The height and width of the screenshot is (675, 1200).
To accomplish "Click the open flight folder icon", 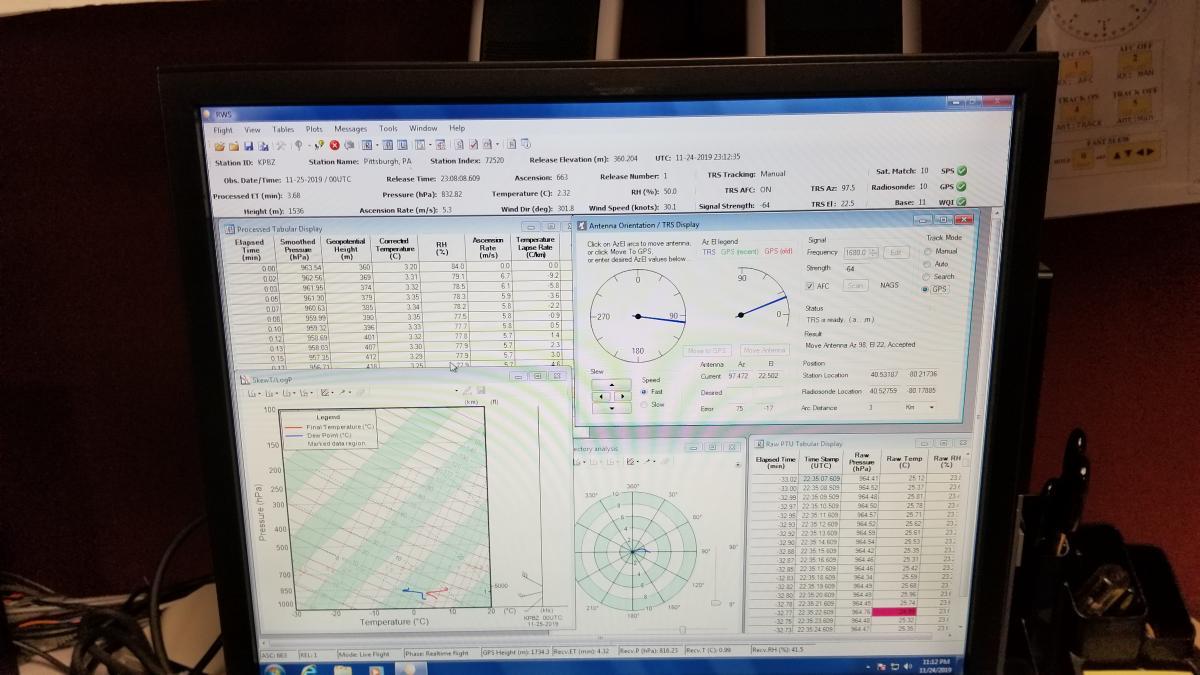I will tap(220, 146).
